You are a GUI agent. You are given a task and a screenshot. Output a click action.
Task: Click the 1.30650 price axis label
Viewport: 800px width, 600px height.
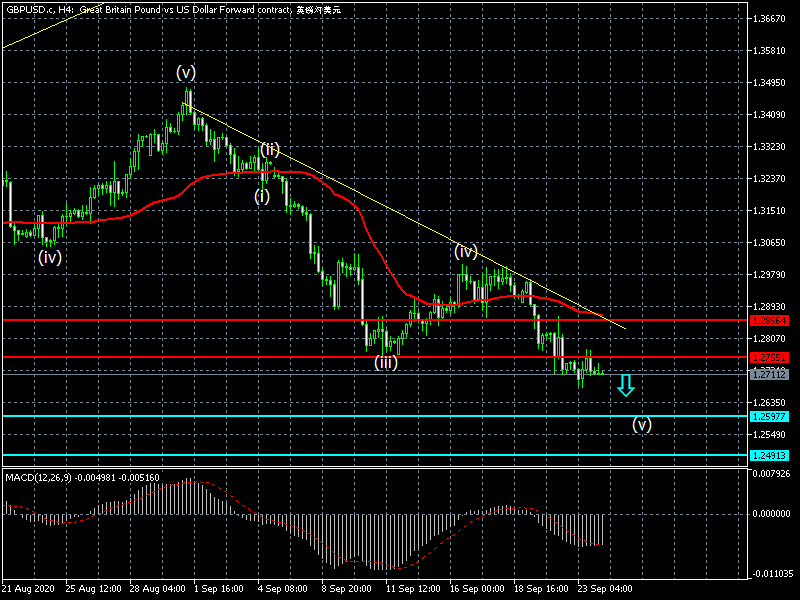pyautogui.click(x=769, y=243)
